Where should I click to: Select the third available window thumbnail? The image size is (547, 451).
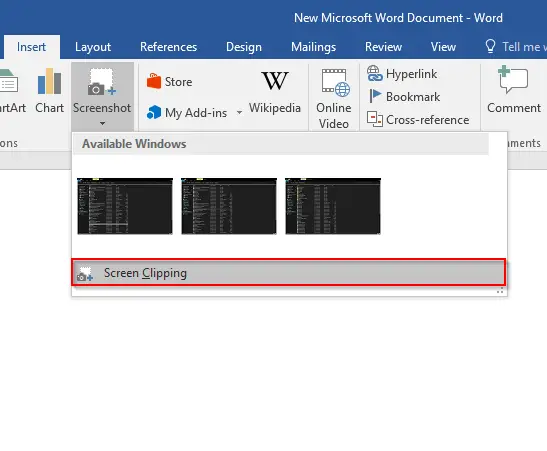tap(333, 206)
